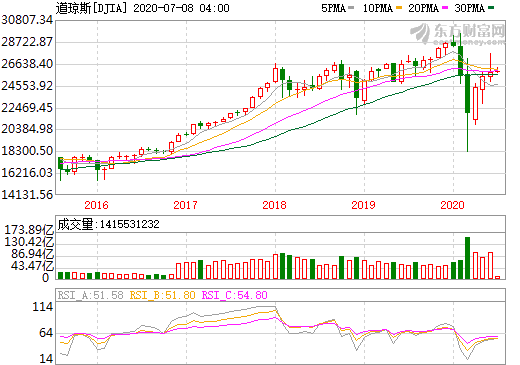Viewport: 520px width, 365px height.
Task: Select the 10PMA legend label
Action: point(377,8)
